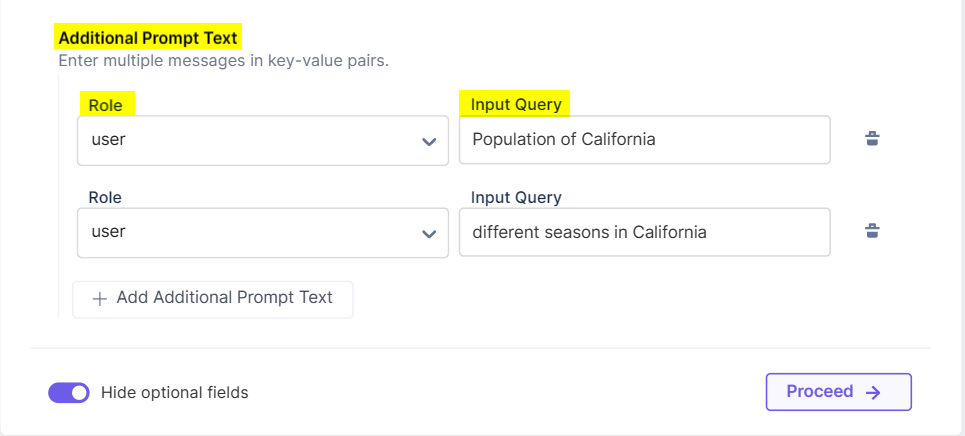
Task: Delete the Population of California prompt row
Action: tap(872, 139)
